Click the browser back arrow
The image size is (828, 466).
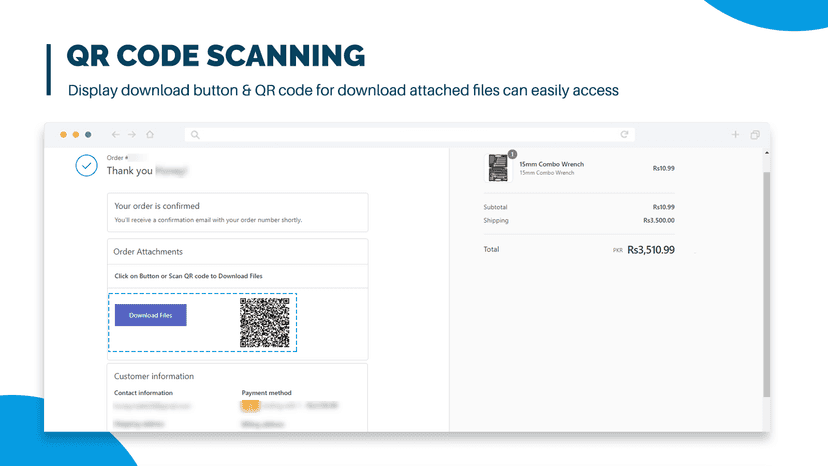115,135
